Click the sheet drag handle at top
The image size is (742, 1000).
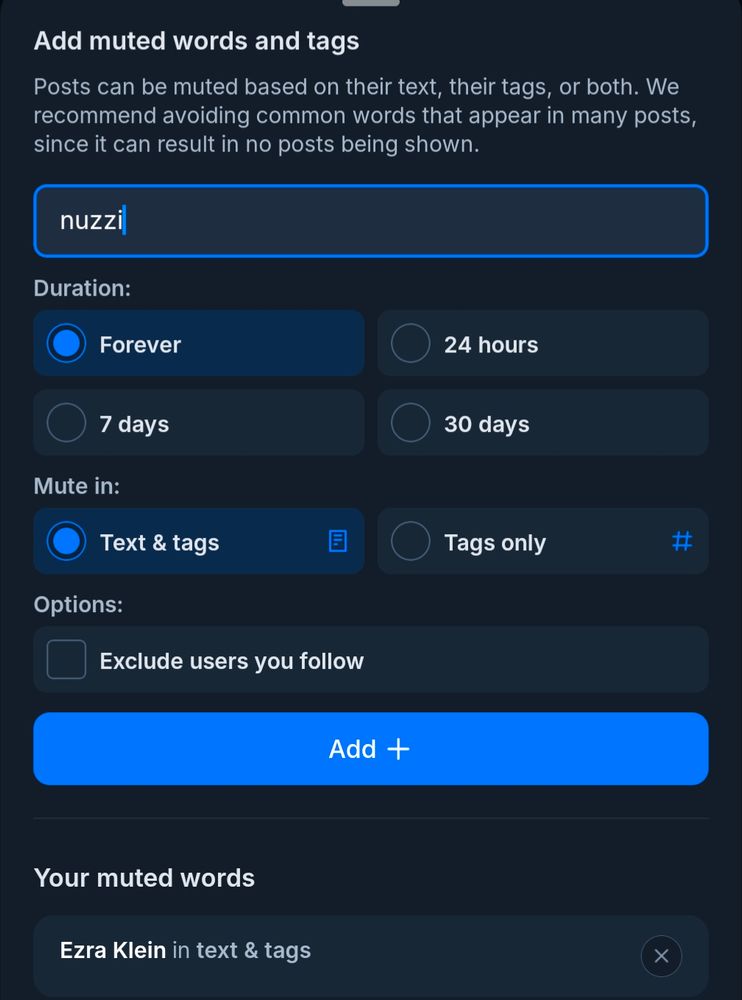click(371, 3)
